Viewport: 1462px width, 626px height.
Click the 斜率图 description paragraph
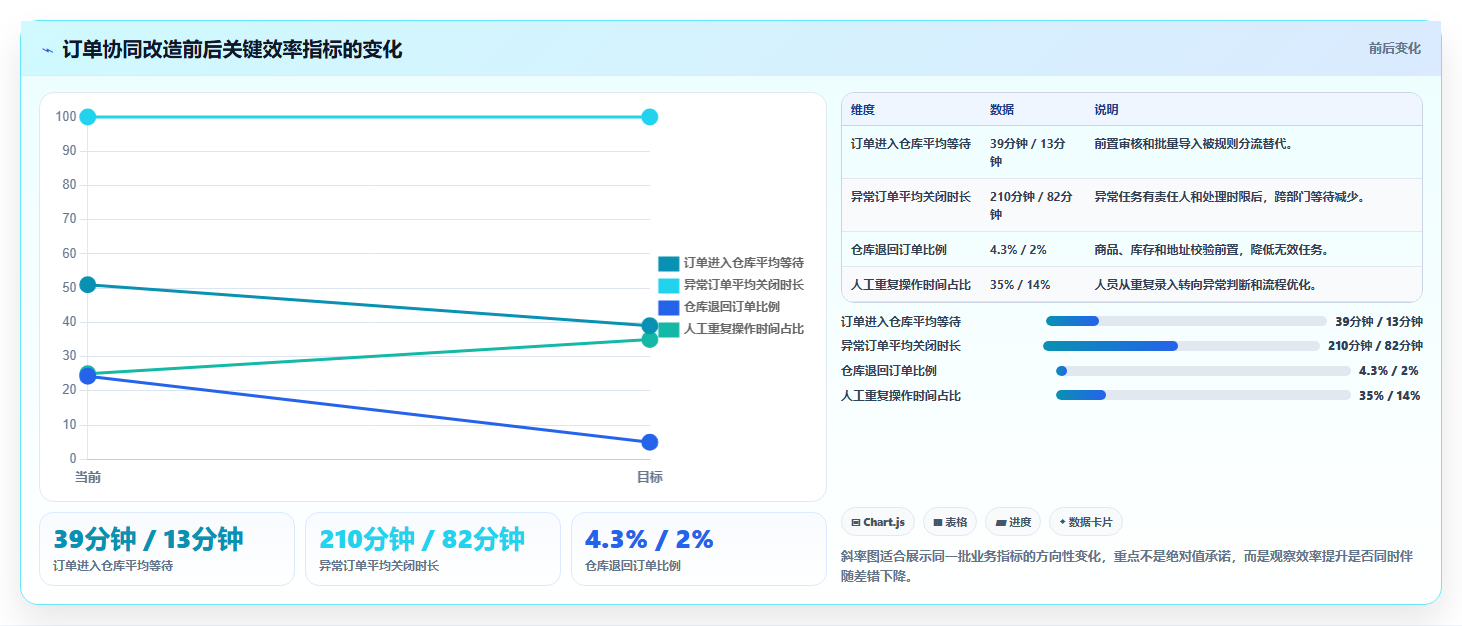(x=1127, y=566)
